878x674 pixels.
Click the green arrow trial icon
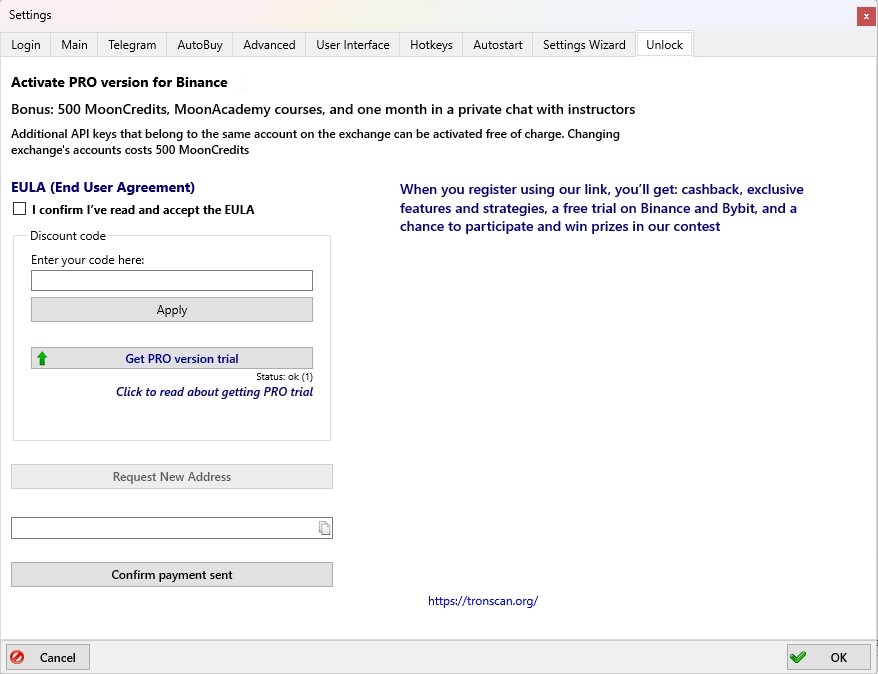point(42,358)
